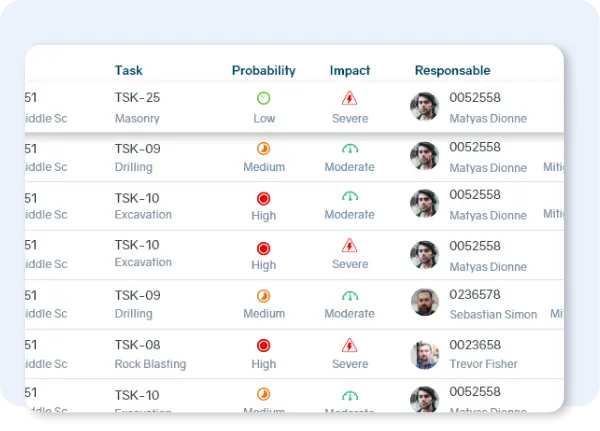Click the Low probability icon for TSK-25
Screen dimensions: 600x431
coord(264,99)
